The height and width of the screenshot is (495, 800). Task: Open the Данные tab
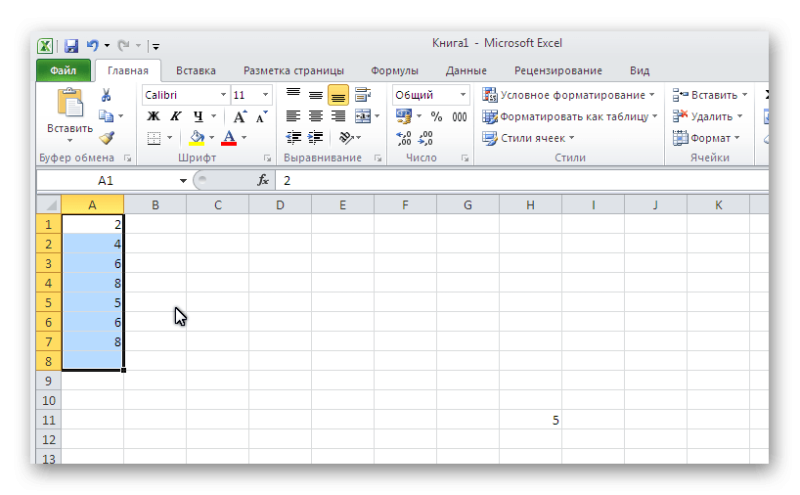tap(466, 70)
